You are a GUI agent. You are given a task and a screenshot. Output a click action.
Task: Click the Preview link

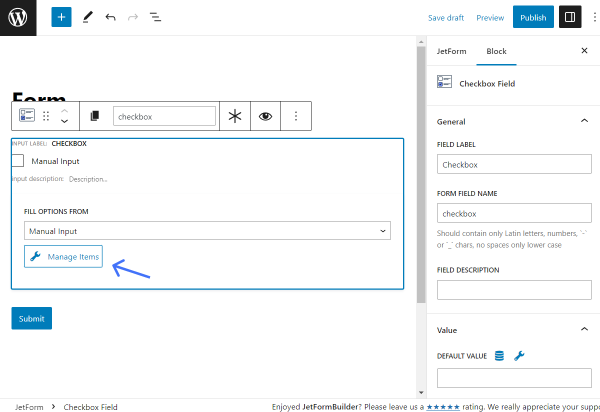[x=490, y=18]
